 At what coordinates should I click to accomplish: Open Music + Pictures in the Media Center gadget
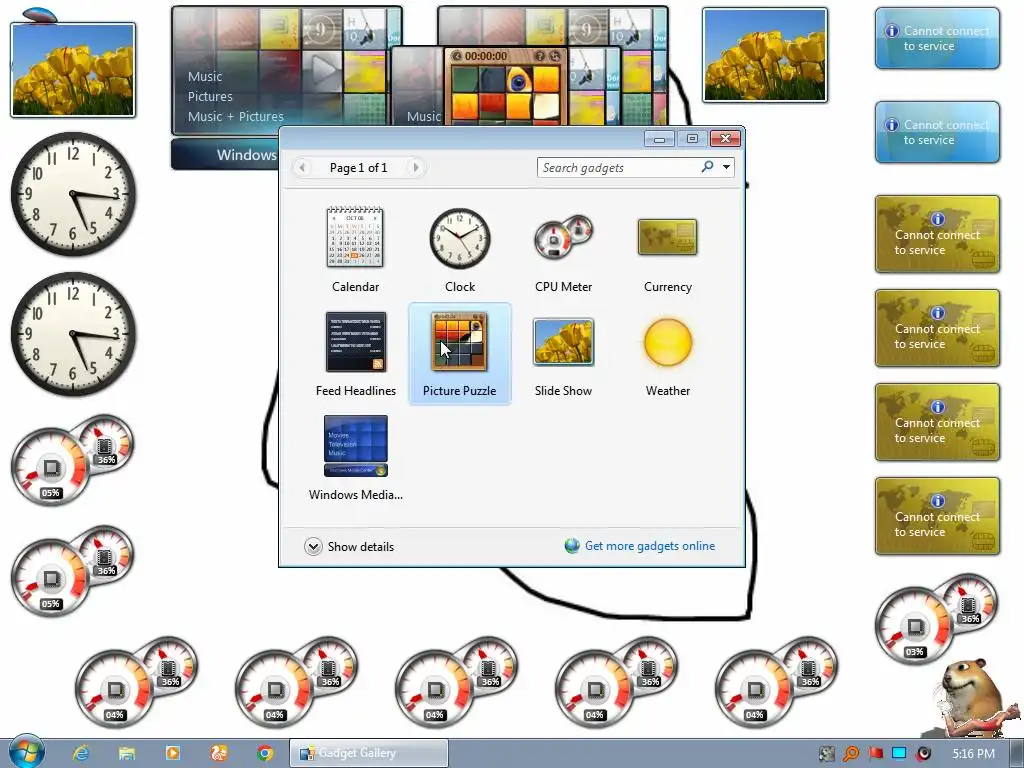click(x=236, y=116)
